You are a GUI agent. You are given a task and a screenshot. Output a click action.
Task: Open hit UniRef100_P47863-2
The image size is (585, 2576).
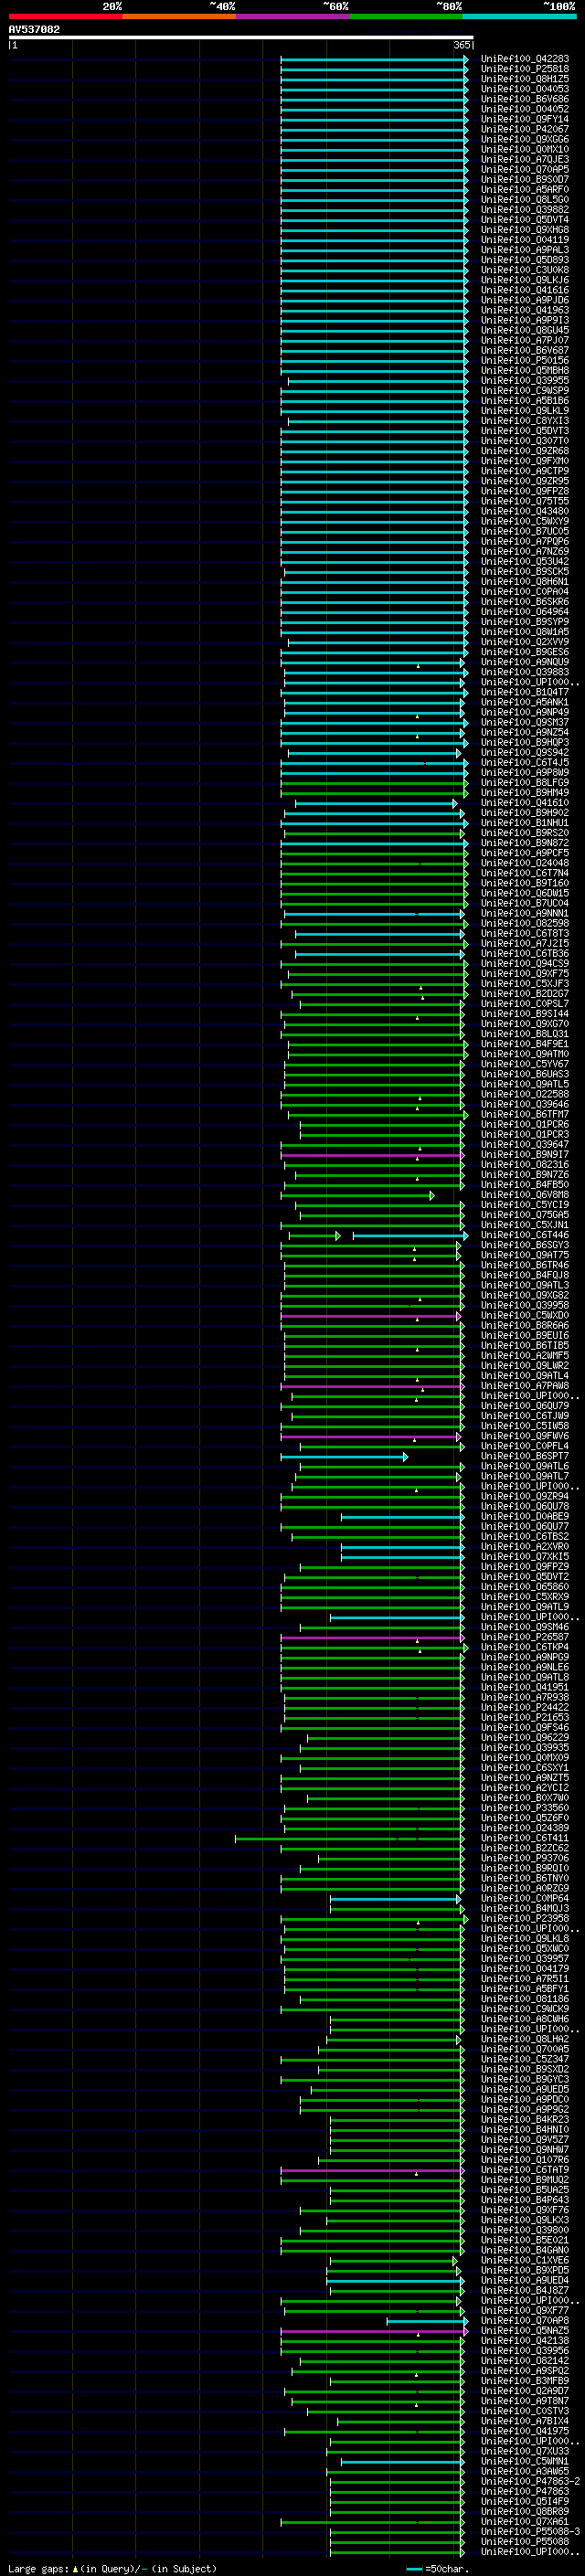[530, 2481]
